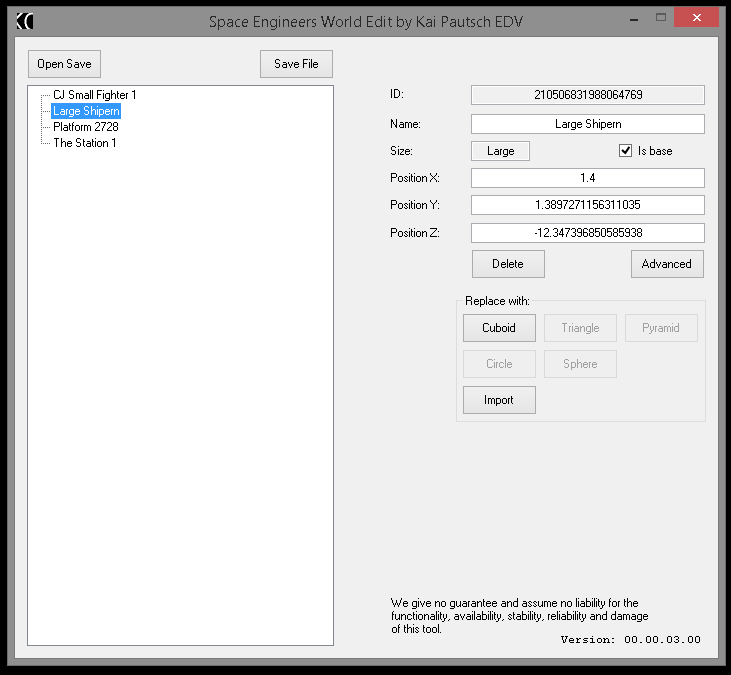Maximize the World Edit window

click(661, 18)
